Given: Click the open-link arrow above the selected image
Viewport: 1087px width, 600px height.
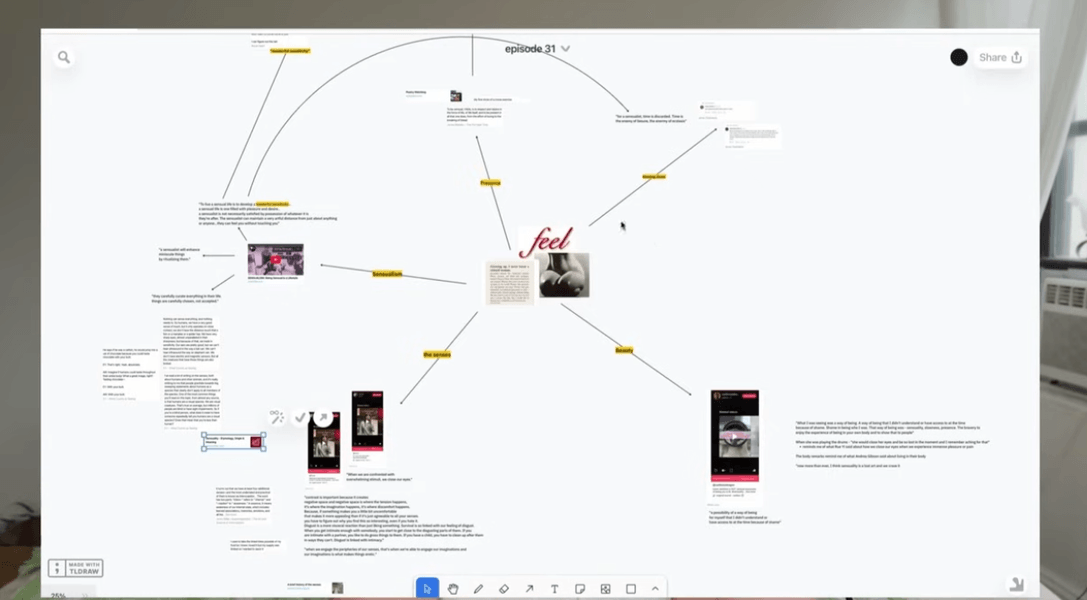Looking at the screenshot, I should click(x=323, y=416).
